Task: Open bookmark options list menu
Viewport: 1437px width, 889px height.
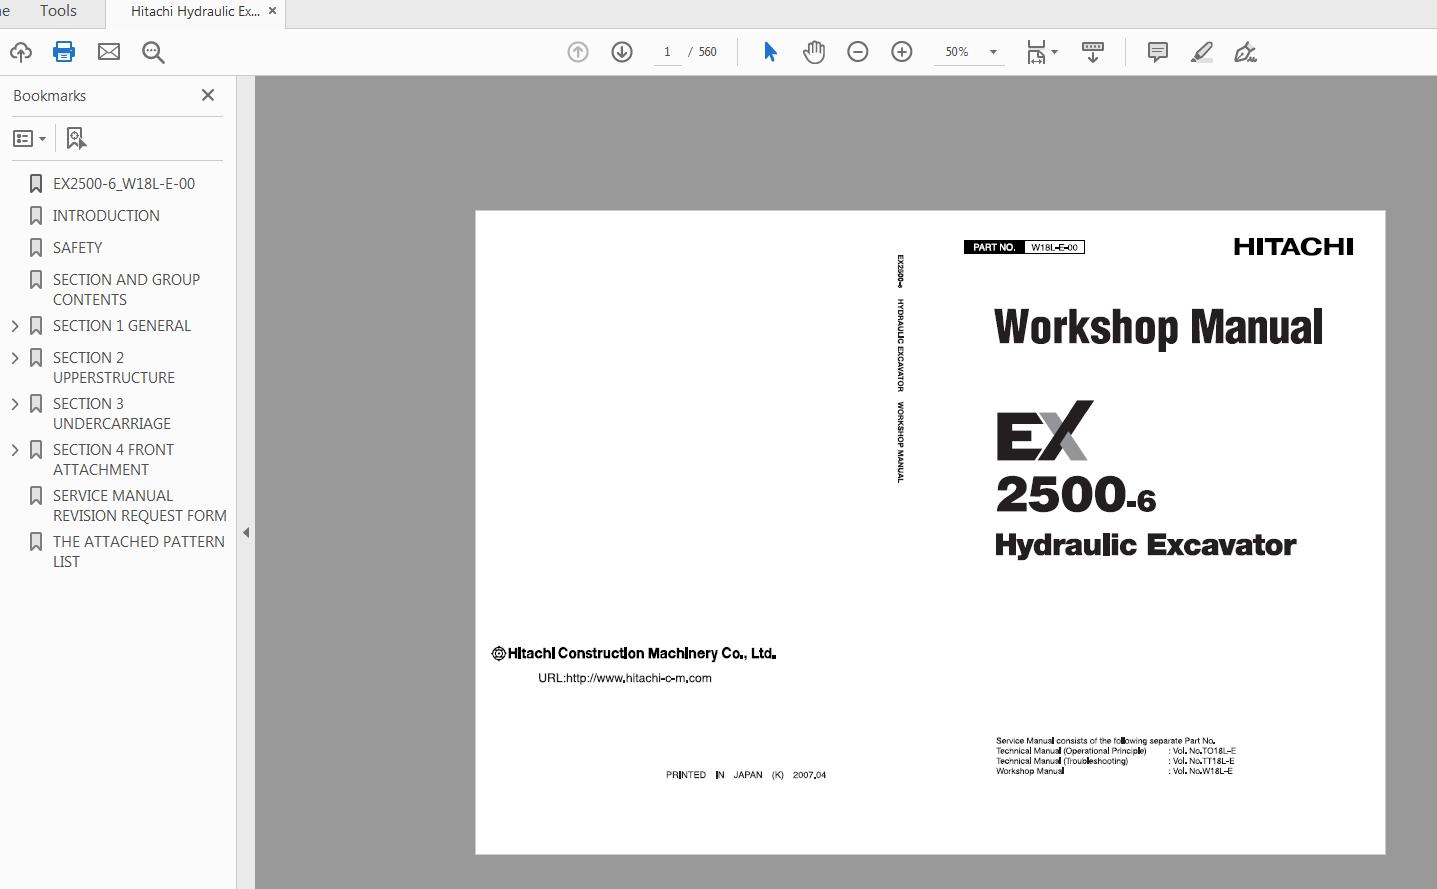Action: pos(29,138)
